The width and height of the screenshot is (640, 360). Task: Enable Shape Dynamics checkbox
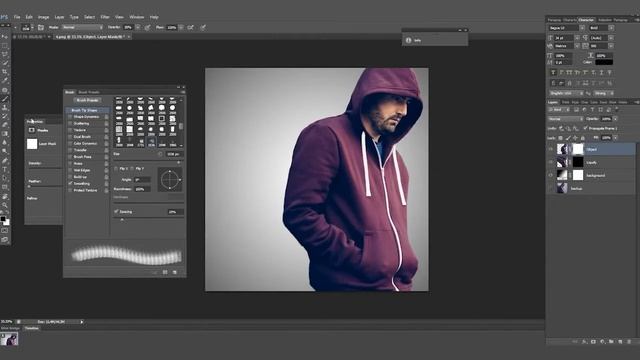pos(70,117)
